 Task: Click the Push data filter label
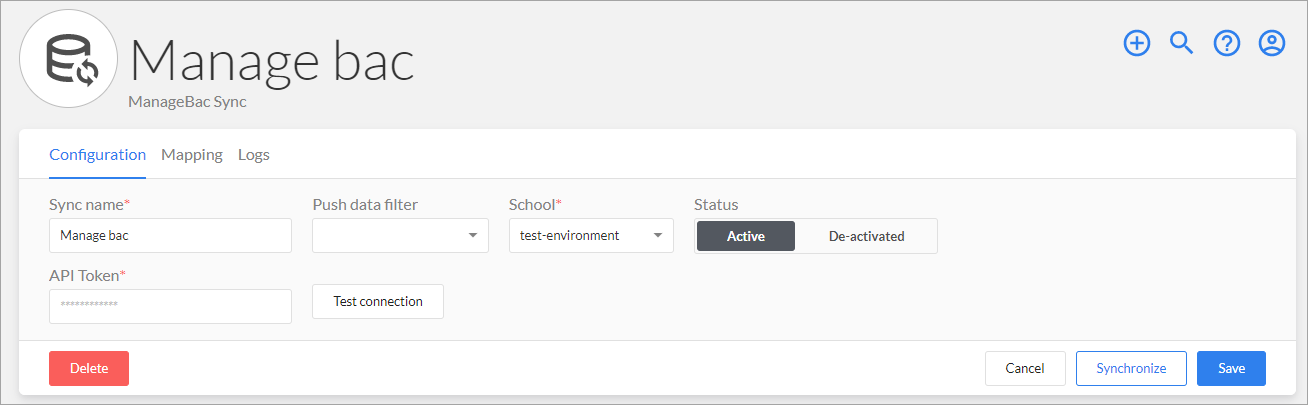pyautogui.click(x=365, y=204)
